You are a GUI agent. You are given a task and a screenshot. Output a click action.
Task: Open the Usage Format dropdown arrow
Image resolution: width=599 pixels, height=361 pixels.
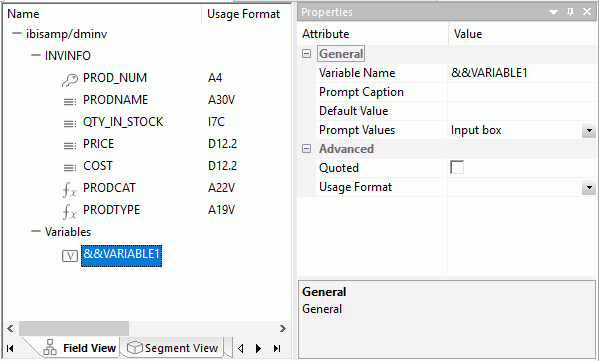[x=589, y=188]
